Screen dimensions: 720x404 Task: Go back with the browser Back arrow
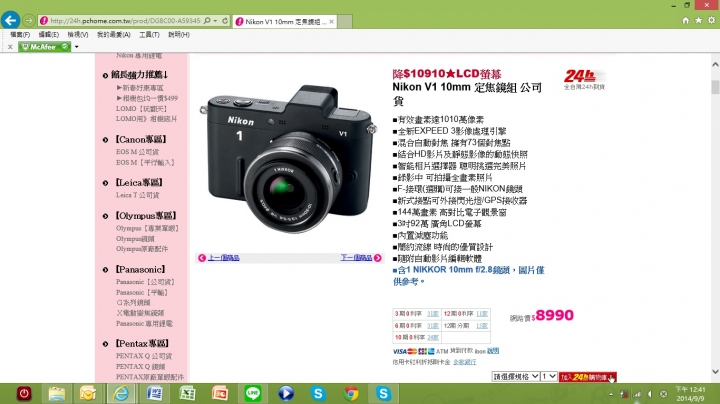[10, 21]
